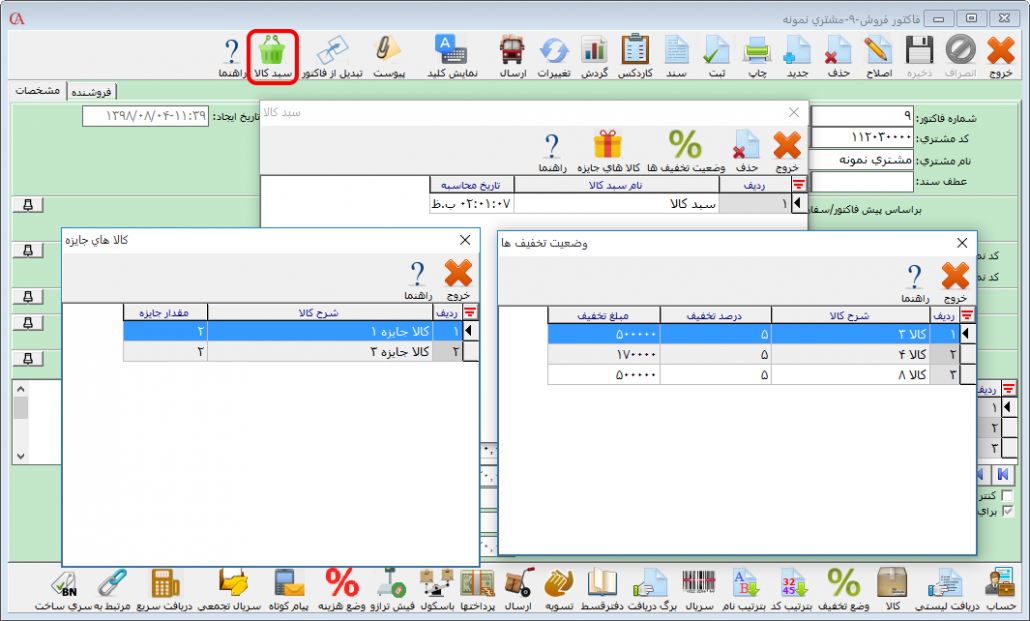Screen dimensions: 1030x621
Task: Click the باسکول scale icon in the bottom bar
Action: pyautogui.click(x=436, y=588)
